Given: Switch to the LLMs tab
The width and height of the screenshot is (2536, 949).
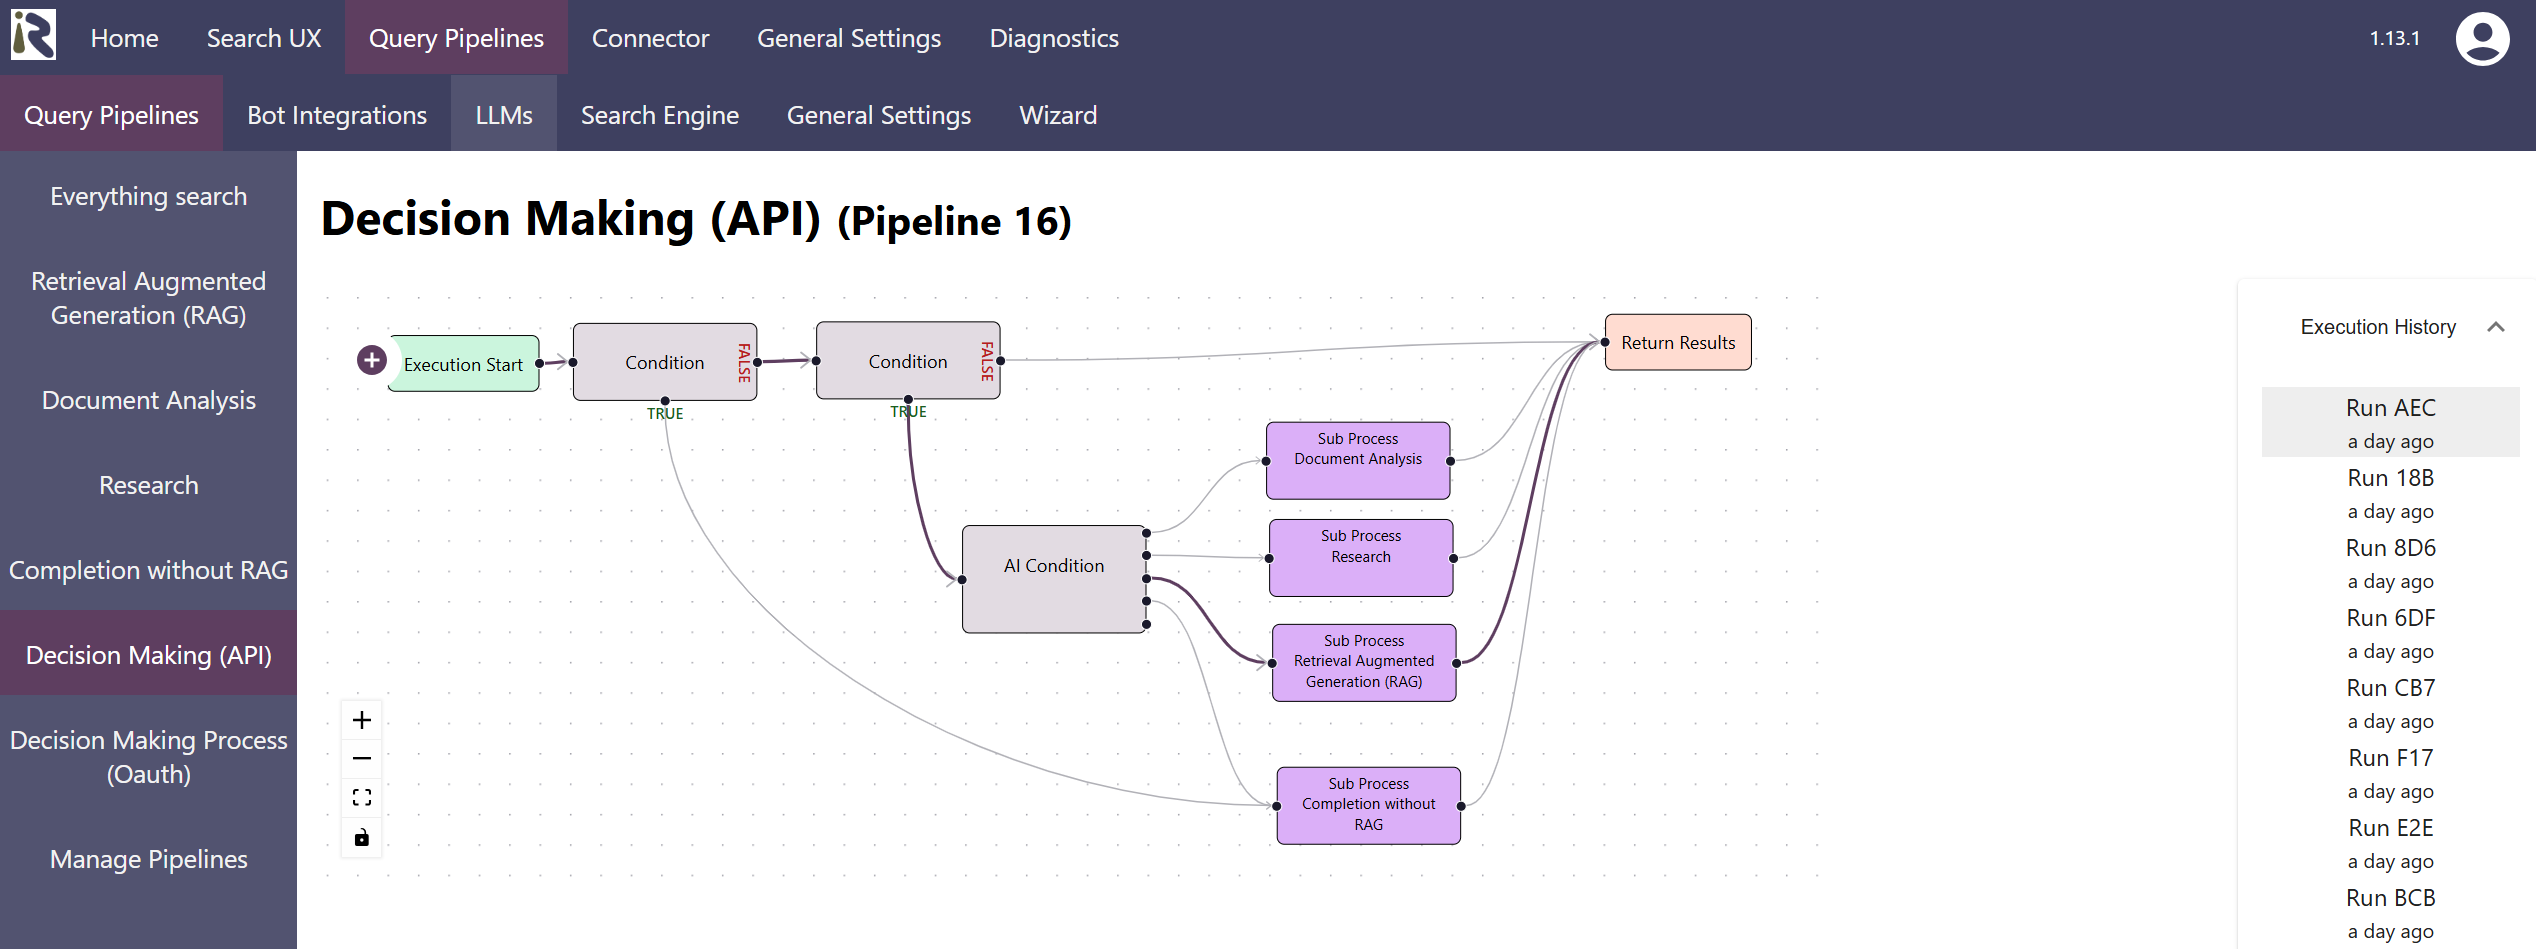Looking at the screenshot, I should (504, 115).
